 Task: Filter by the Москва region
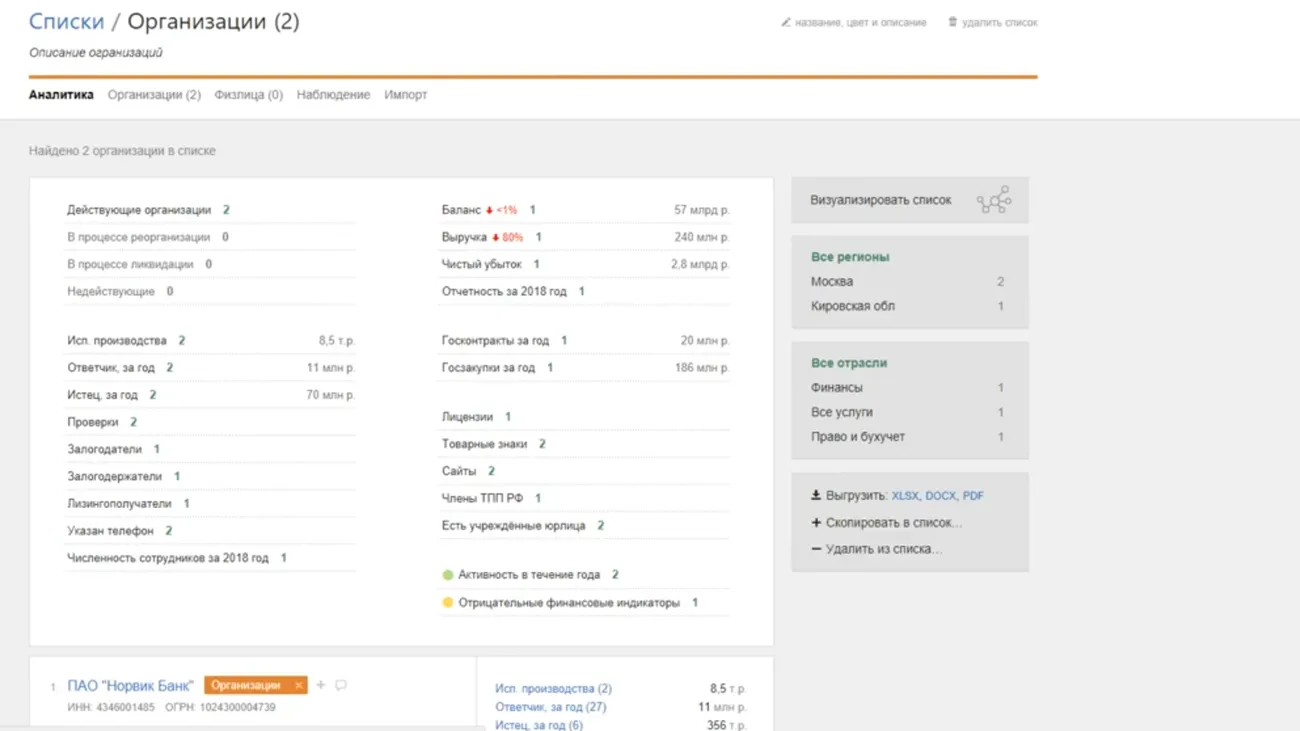(x=832, y=282)
